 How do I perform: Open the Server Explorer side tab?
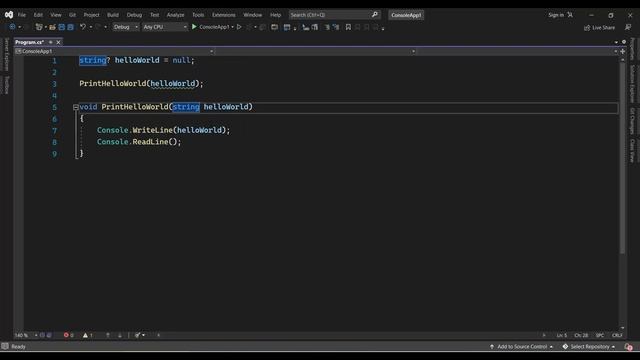coord(6,54)
